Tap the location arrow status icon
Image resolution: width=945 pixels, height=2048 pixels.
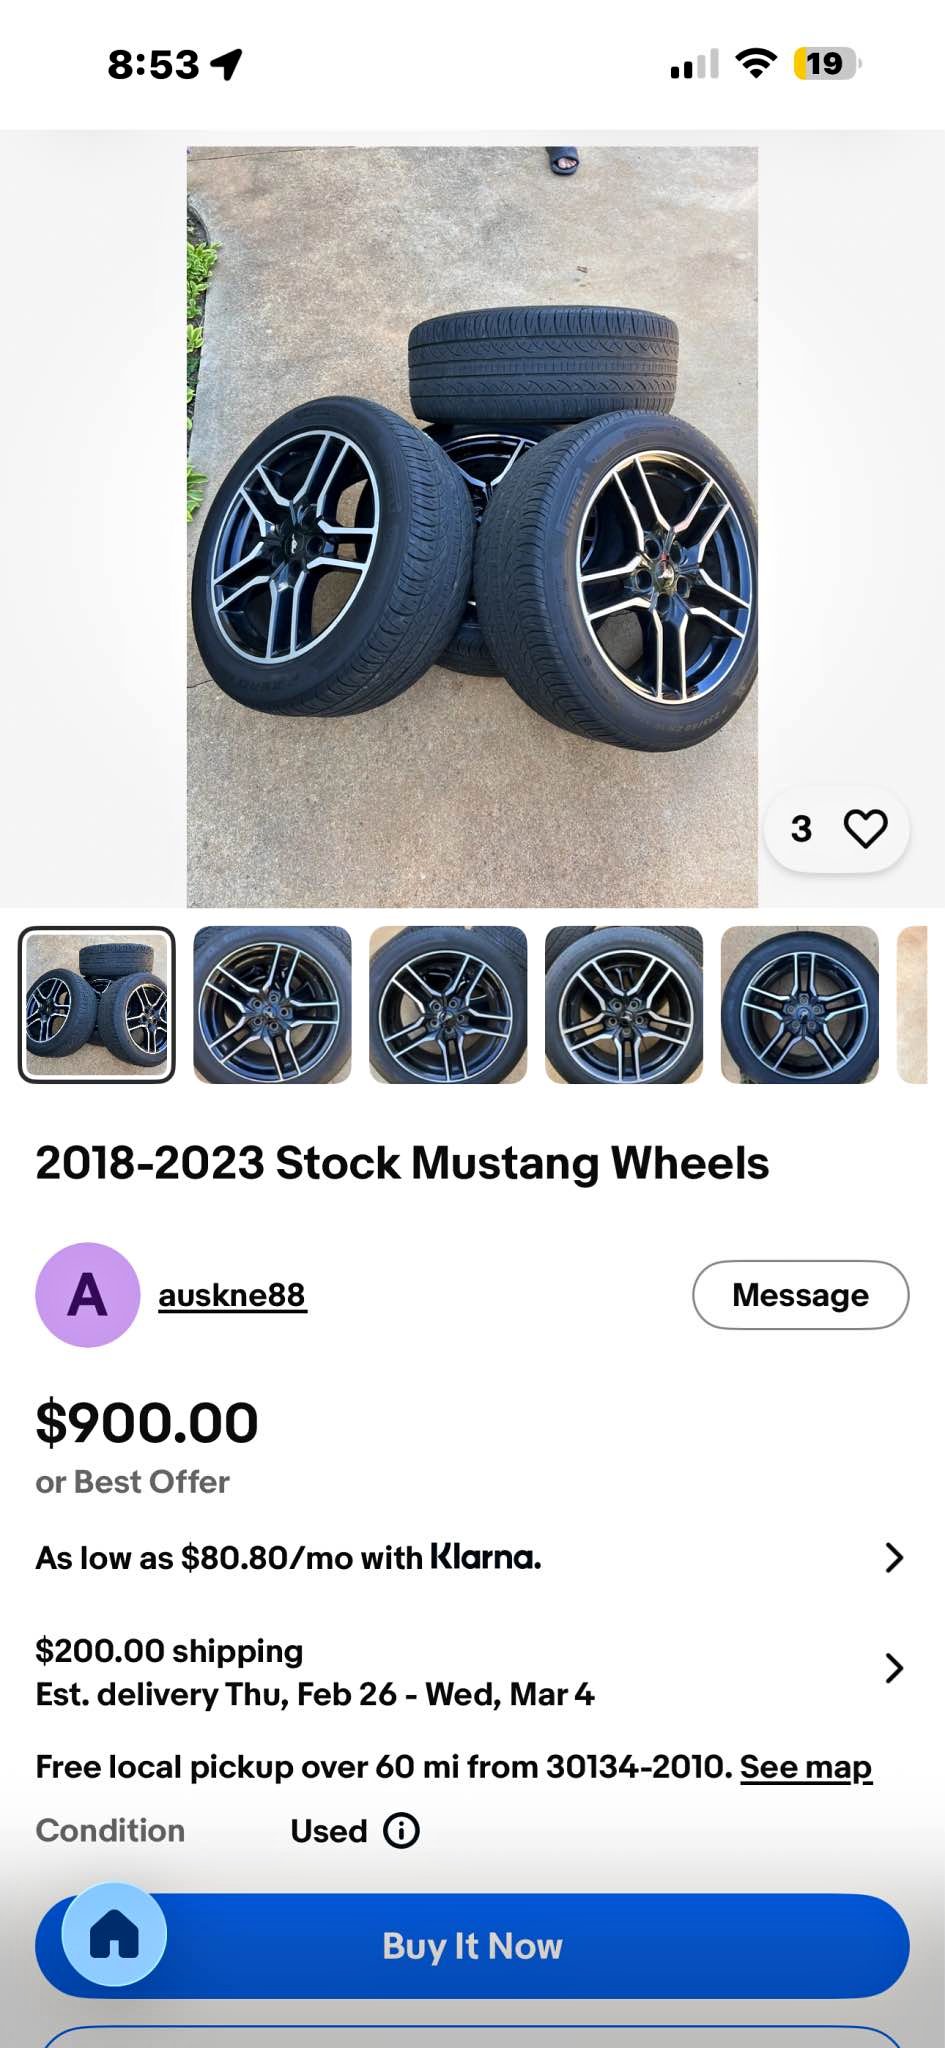pos(227,64)
